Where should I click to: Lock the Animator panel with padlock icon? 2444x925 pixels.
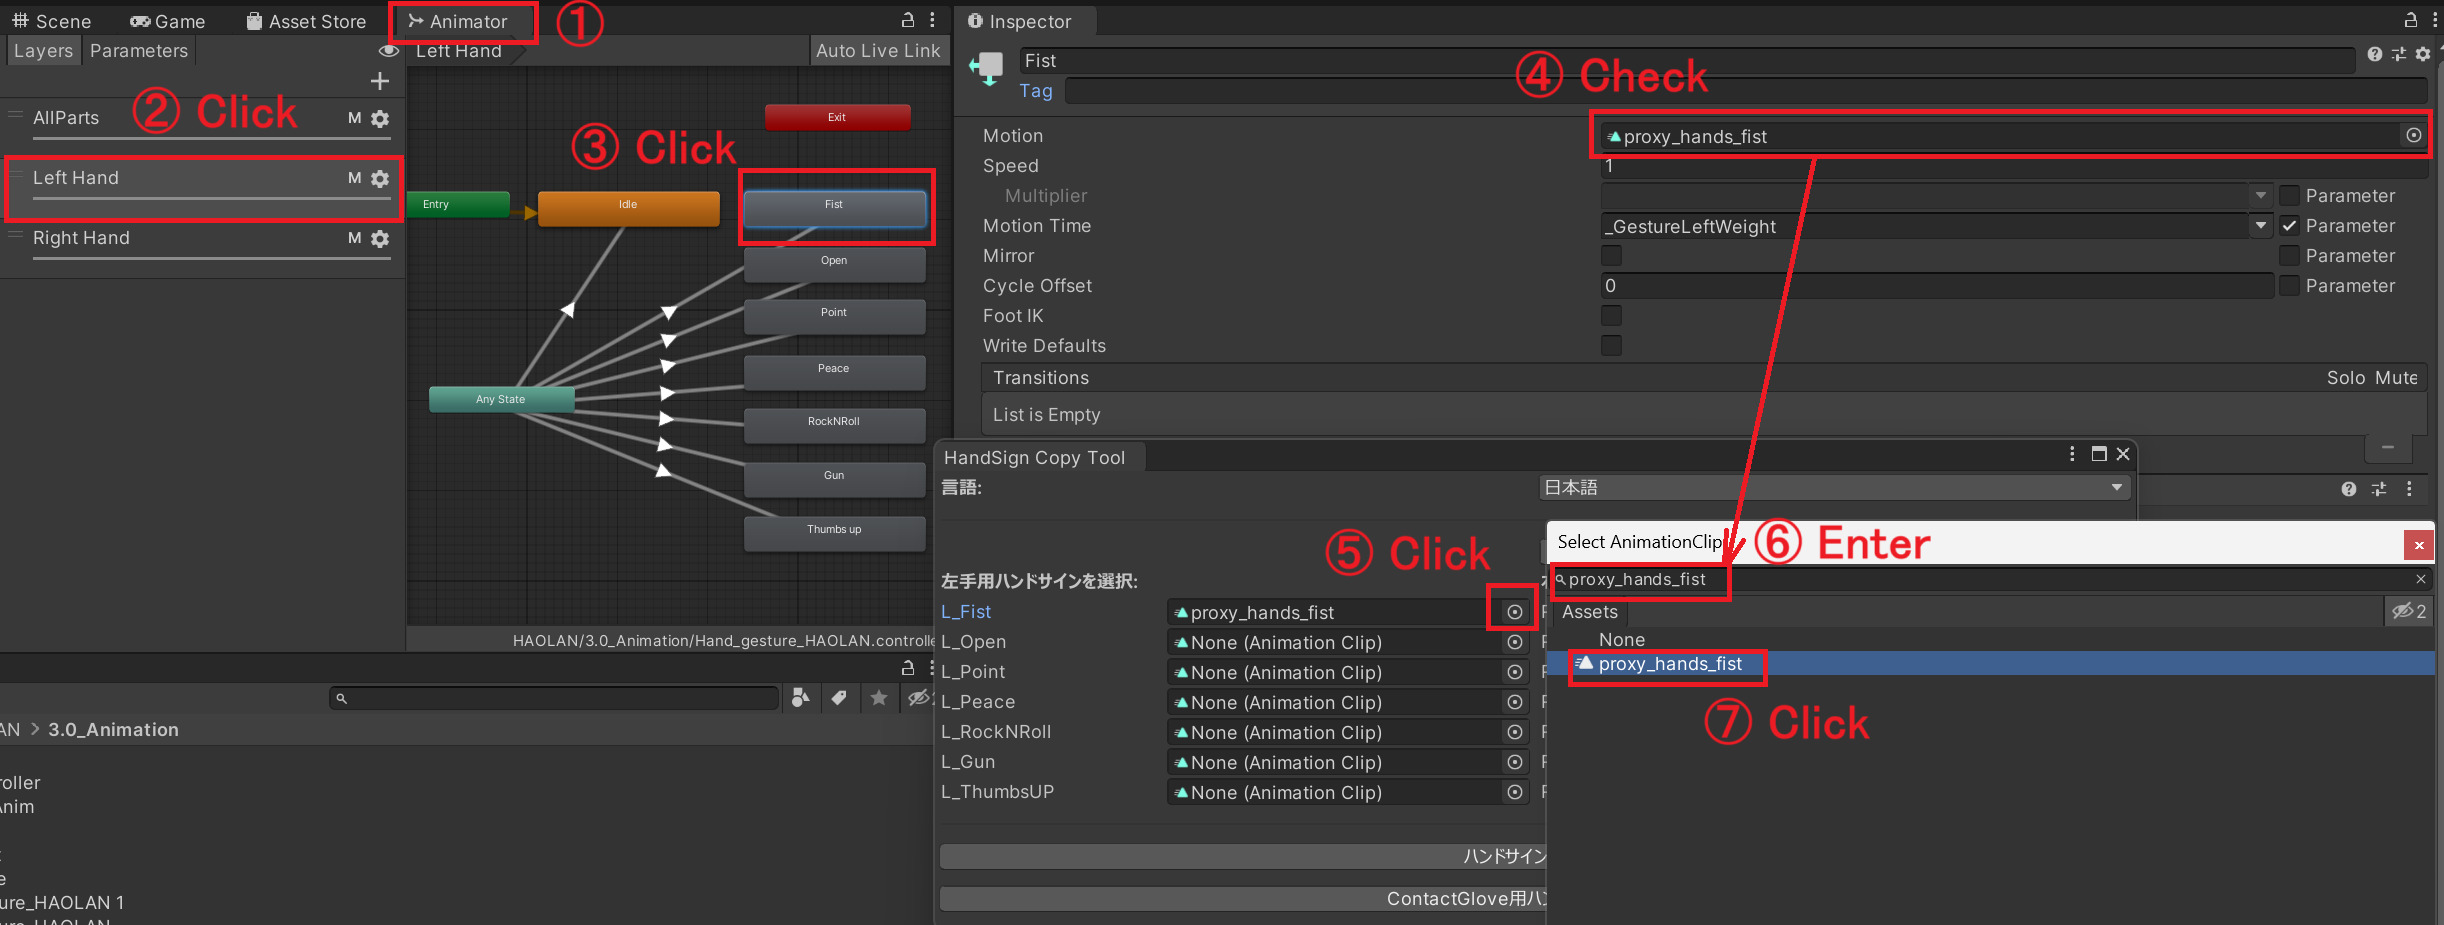click(908, 20)
